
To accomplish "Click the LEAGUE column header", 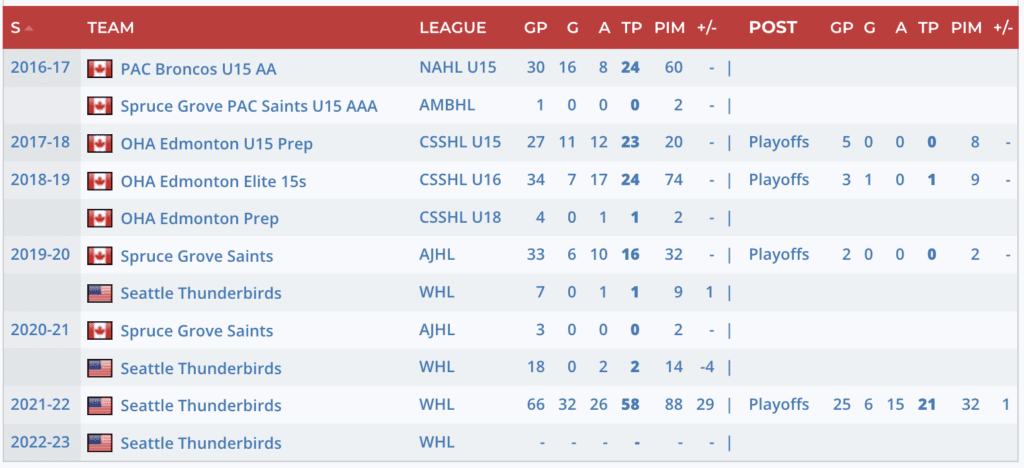I will (x=452, y=28).
